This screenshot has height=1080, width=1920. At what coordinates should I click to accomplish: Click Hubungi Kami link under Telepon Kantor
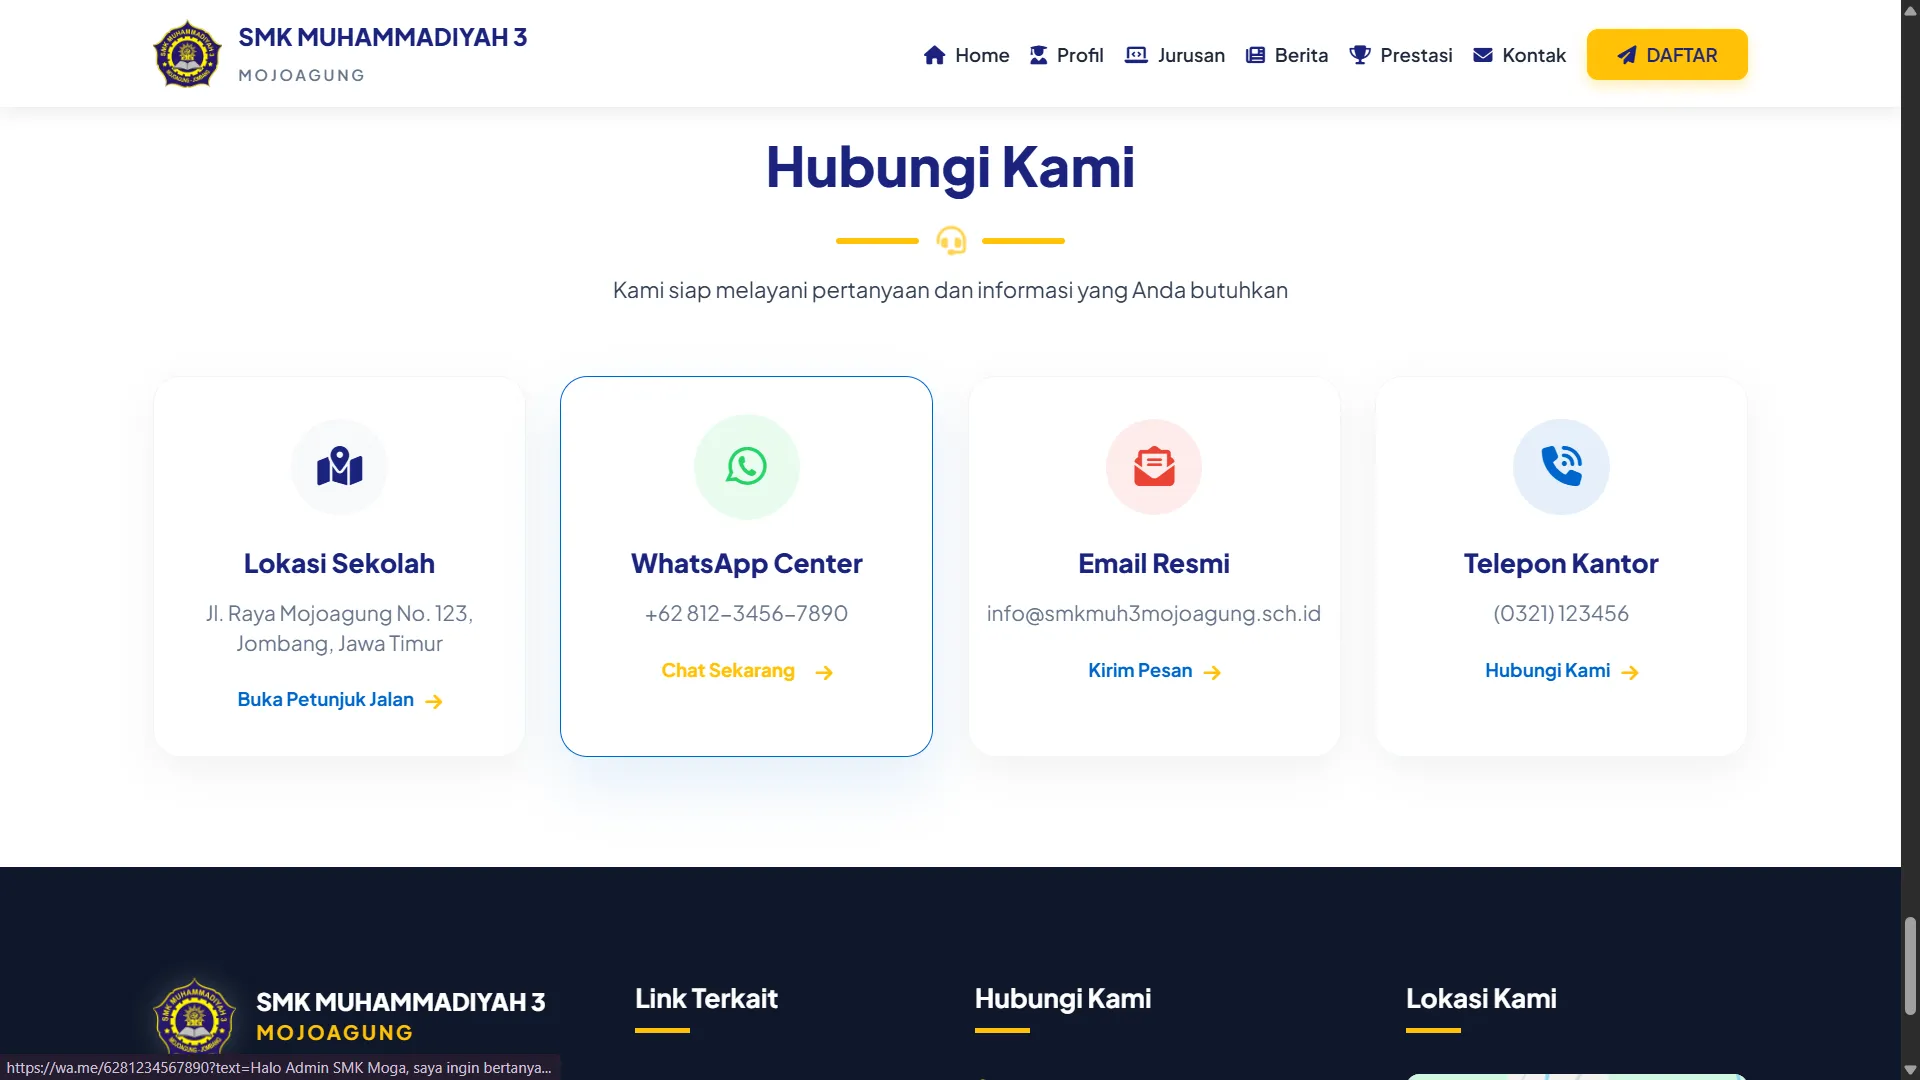1547,671
